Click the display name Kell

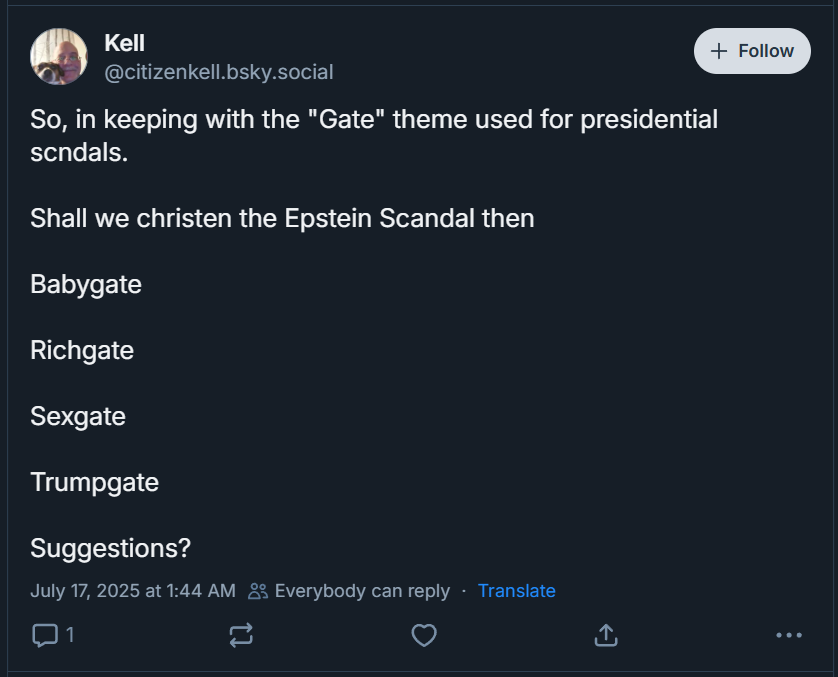pos(125,43)
